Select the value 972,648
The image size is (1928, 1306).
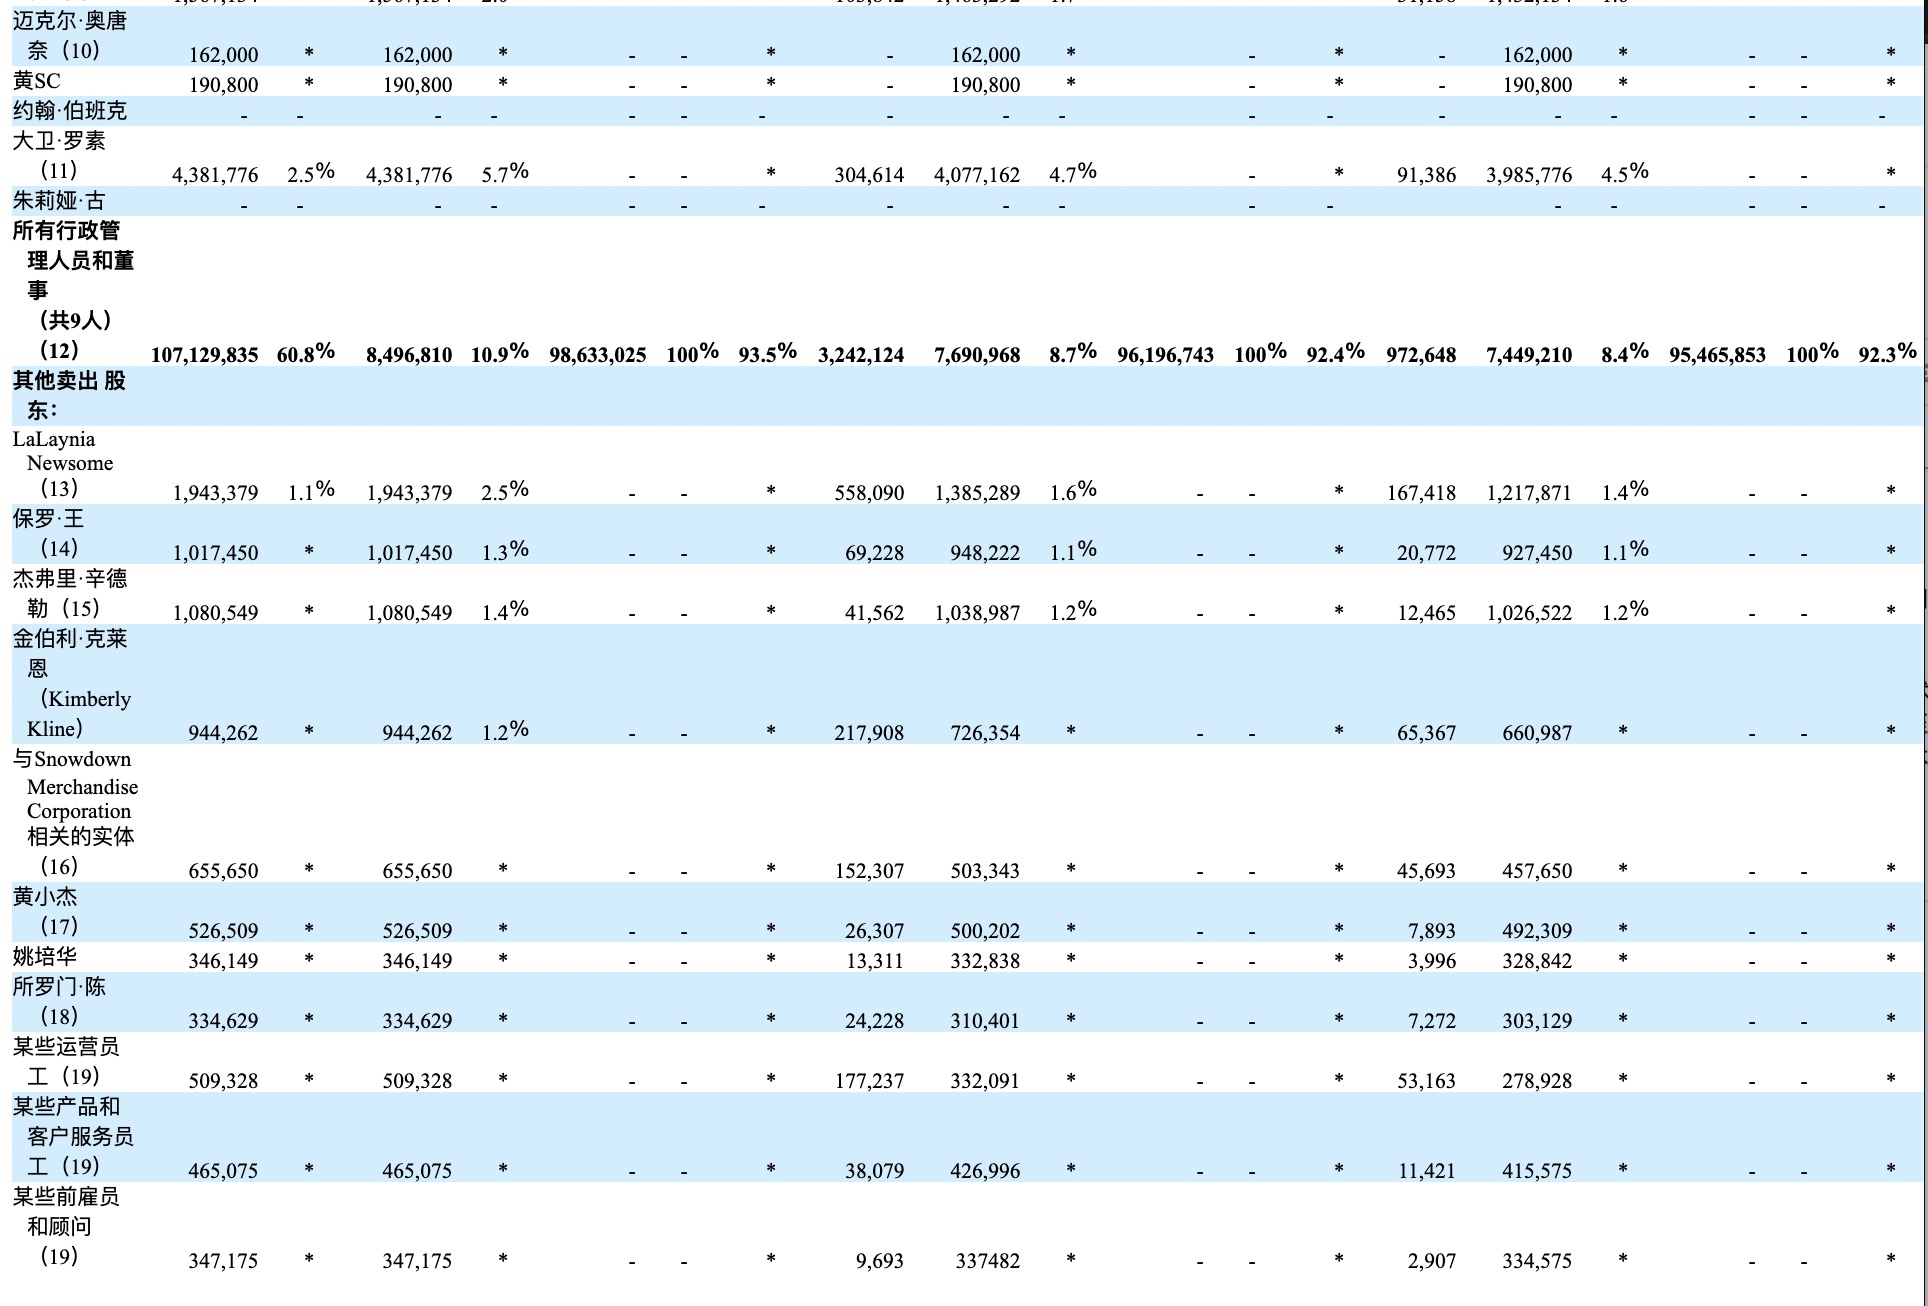[1421, 355]
